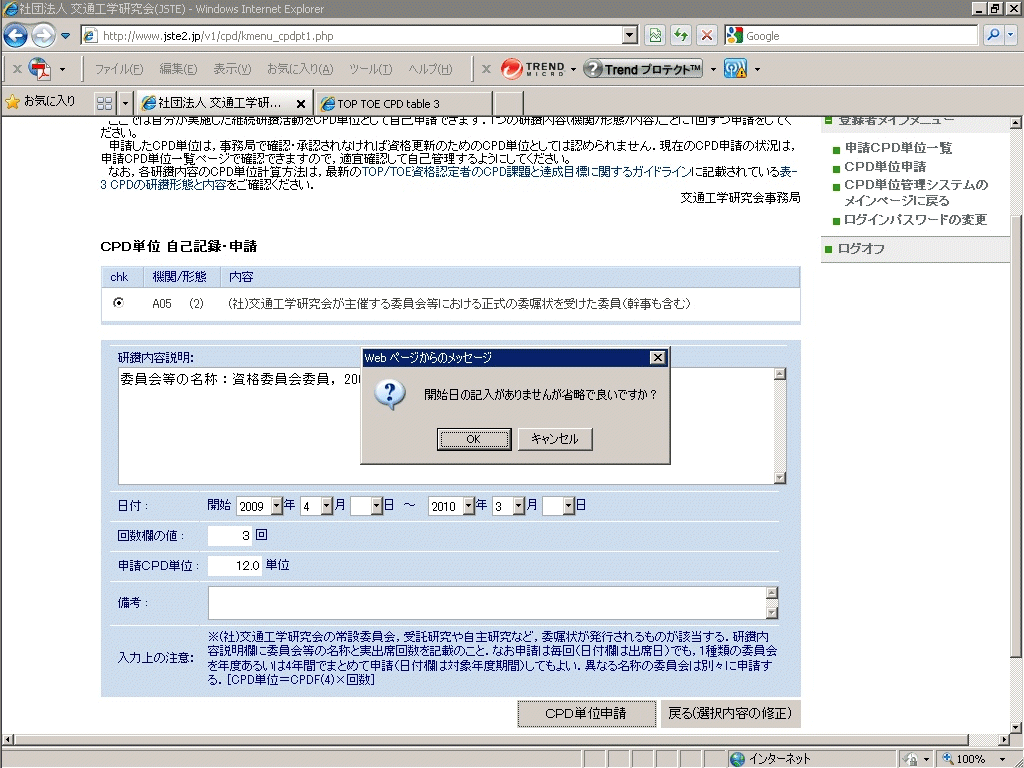This screenshot has height=768, width=1024.
Task: Click キャンセル in the message dialog
Action: click(x=554, y=439)
